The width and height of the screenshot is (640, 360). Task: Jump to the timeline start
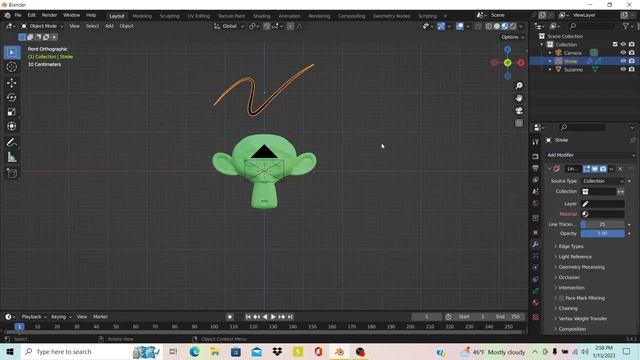(x=248, y=317)
